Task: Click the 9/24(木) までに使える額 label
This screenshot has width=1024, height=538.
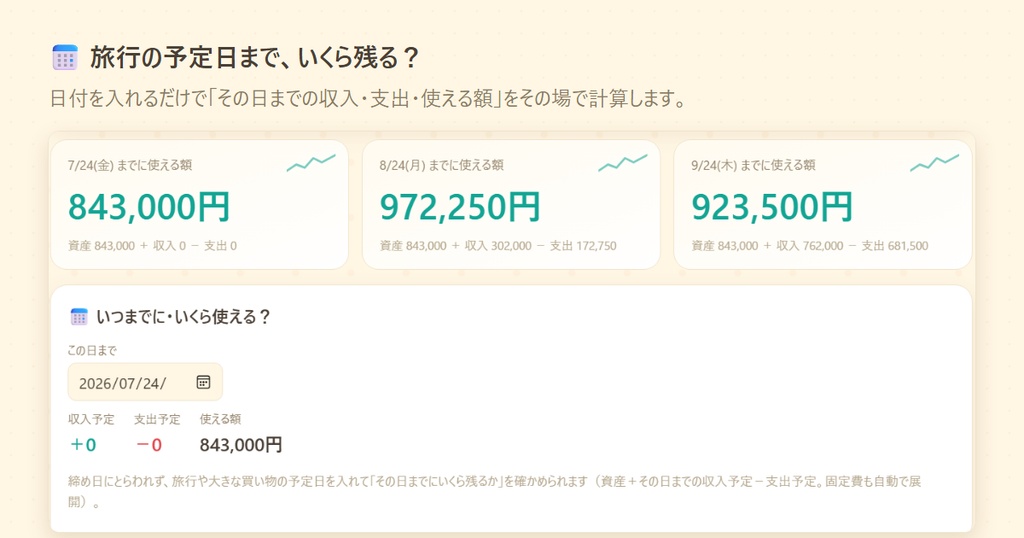Action: coord(753,165)
